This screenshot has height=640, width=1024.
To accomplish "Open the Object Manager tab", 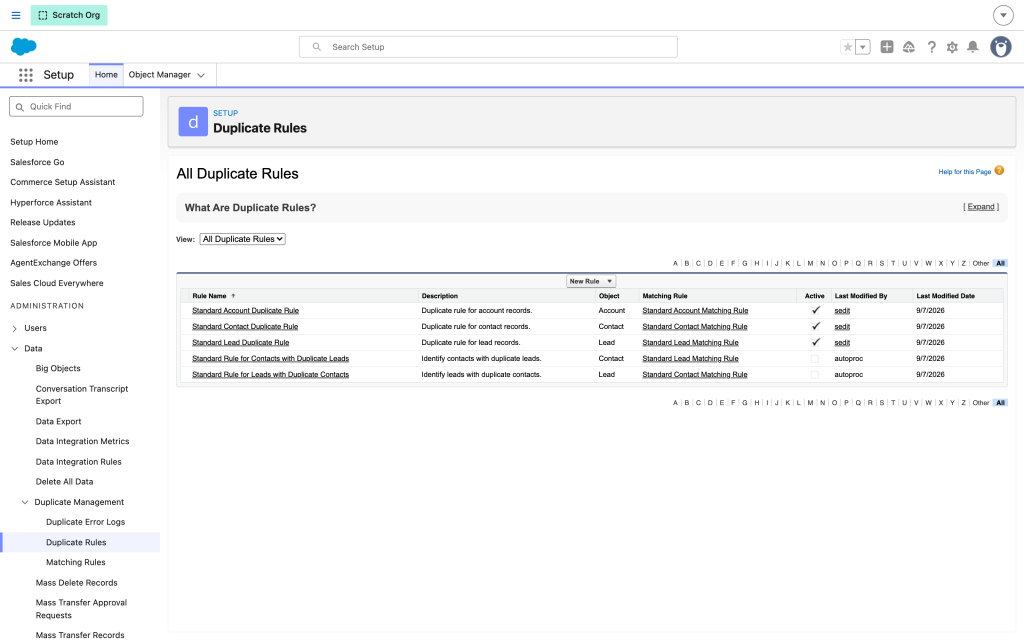I will click(x=159, y=75).
